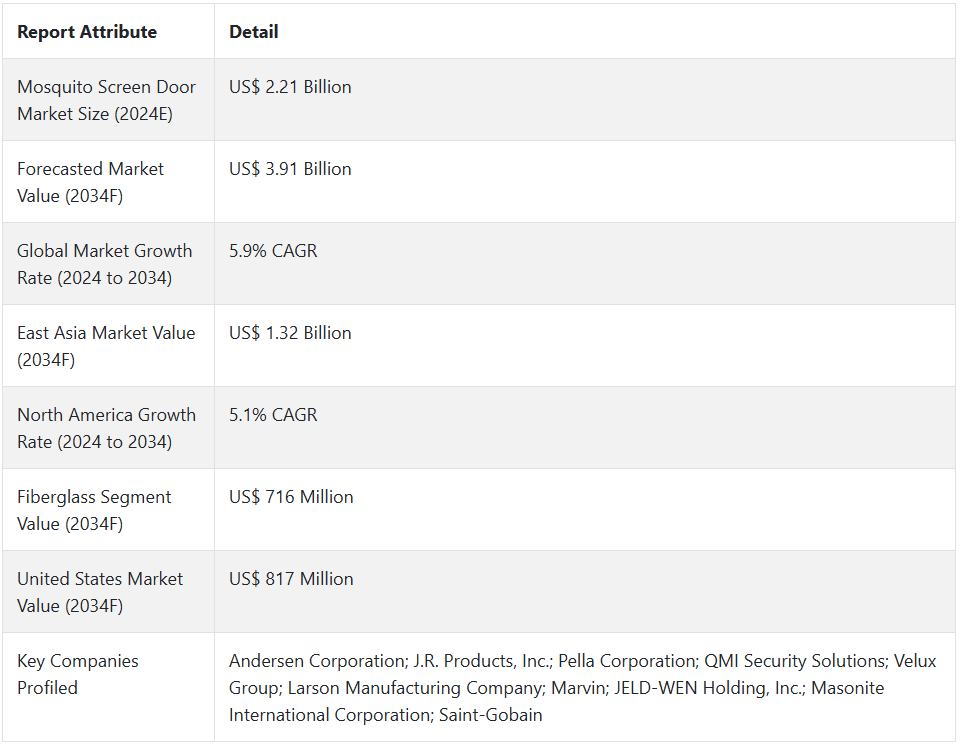Select the North America Growth Rate cell
Viewport: 960px width, 748px height.
(x=106, y=428)
